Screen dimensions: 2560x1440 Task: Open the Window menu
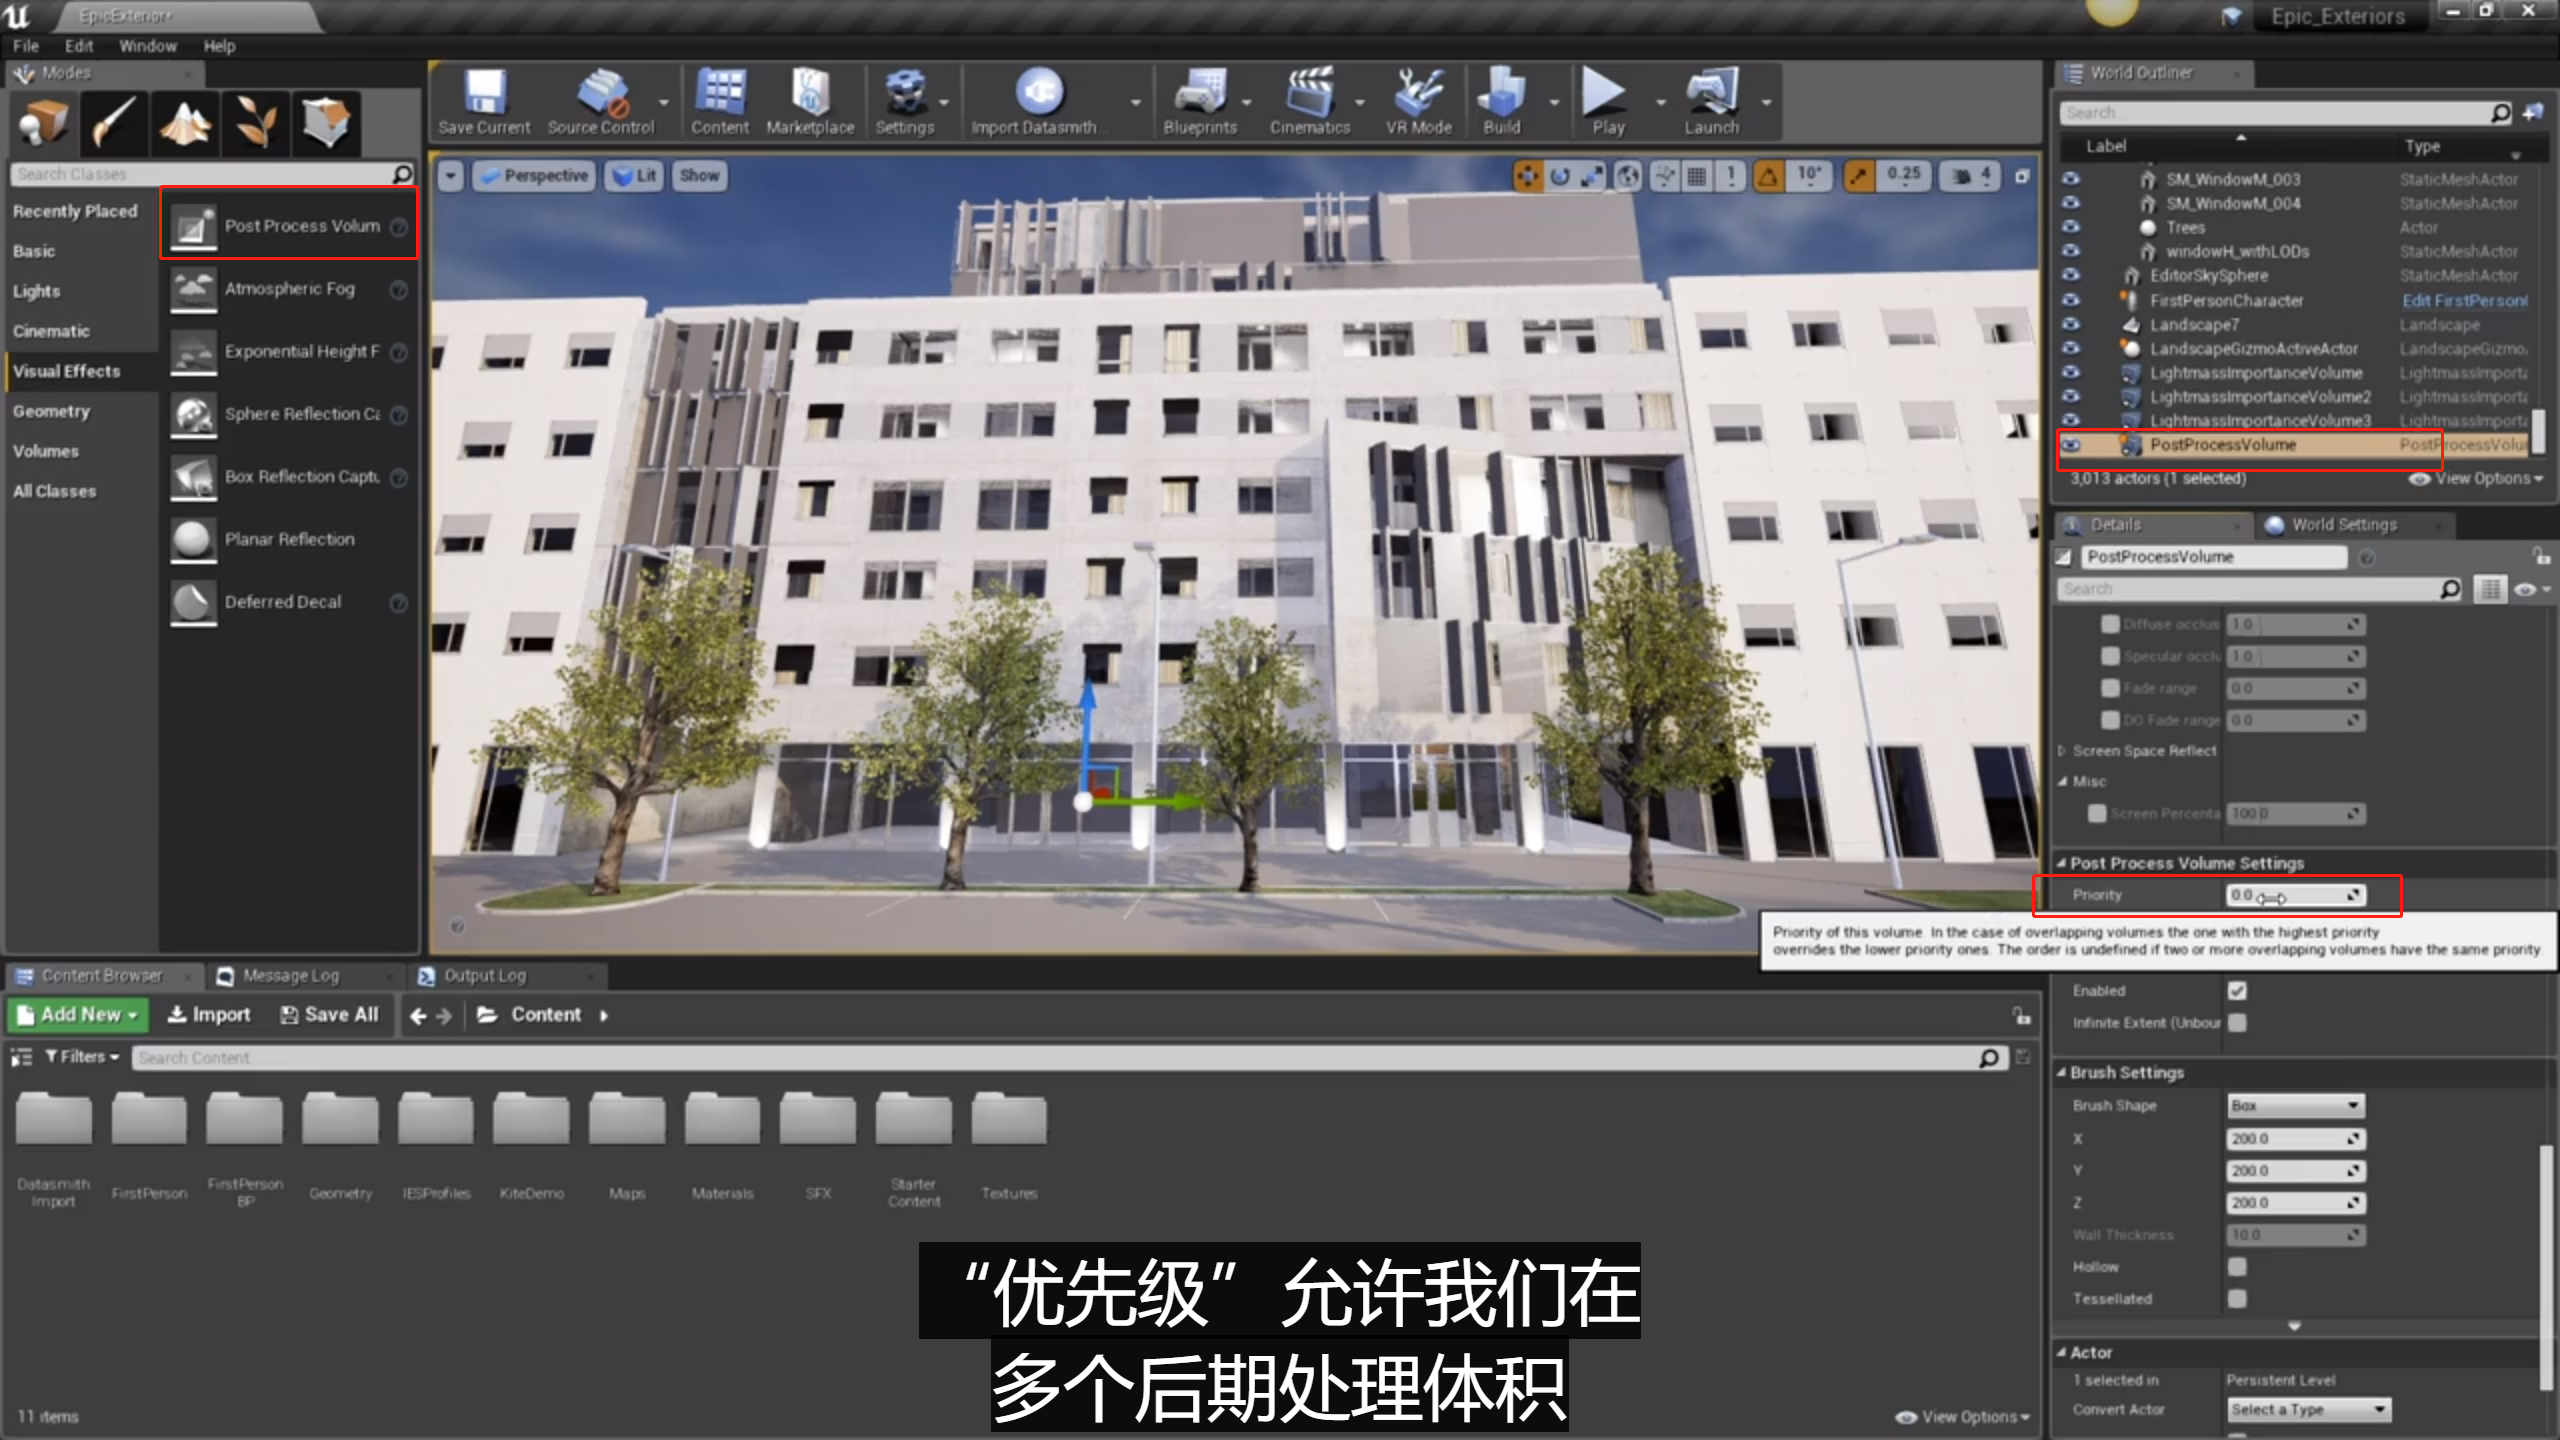147,46
